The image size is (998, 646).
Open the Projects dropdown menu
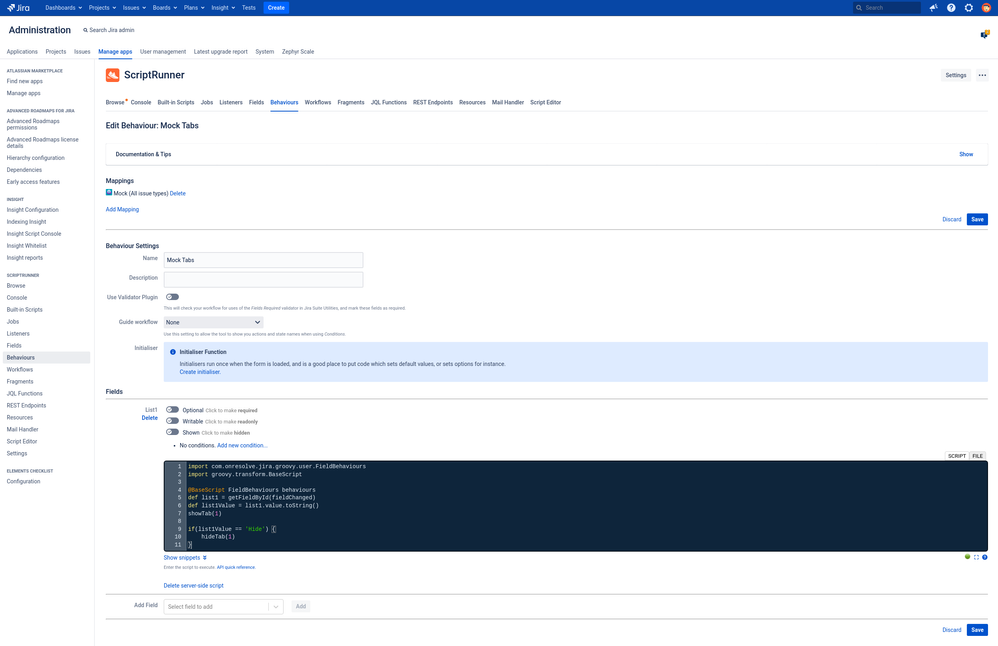(x=102, y=8)
